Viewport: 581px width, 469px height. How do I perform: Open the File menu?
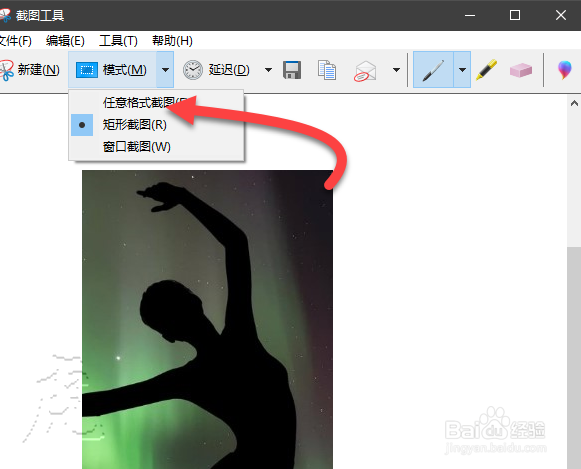[x=15, y=40]
